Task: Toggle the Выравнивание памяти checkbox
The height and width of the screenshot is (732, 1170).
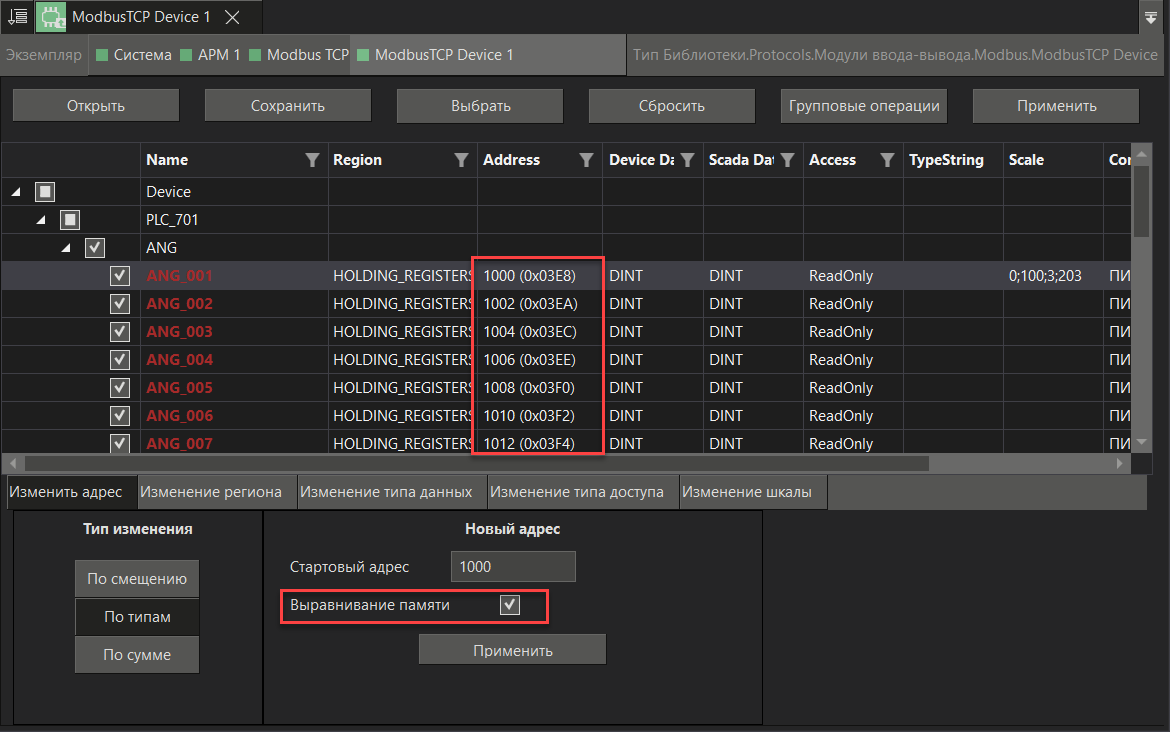Action: (x=510, y=605)
